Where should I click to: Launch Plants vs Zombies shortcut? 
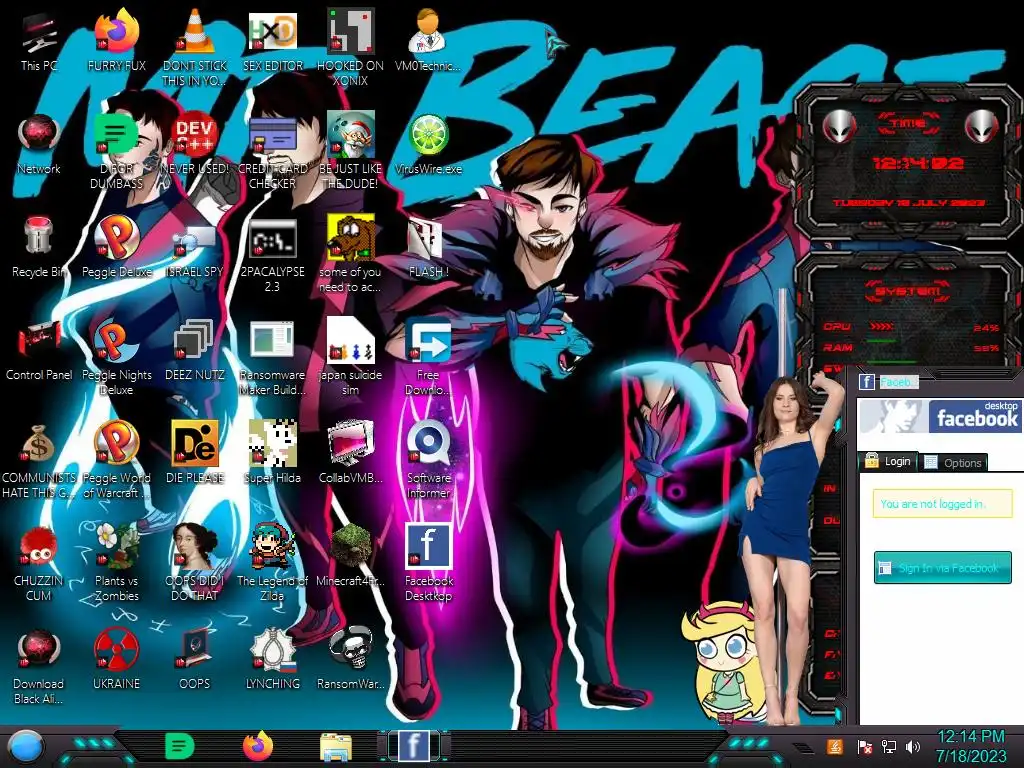[116, 546]
